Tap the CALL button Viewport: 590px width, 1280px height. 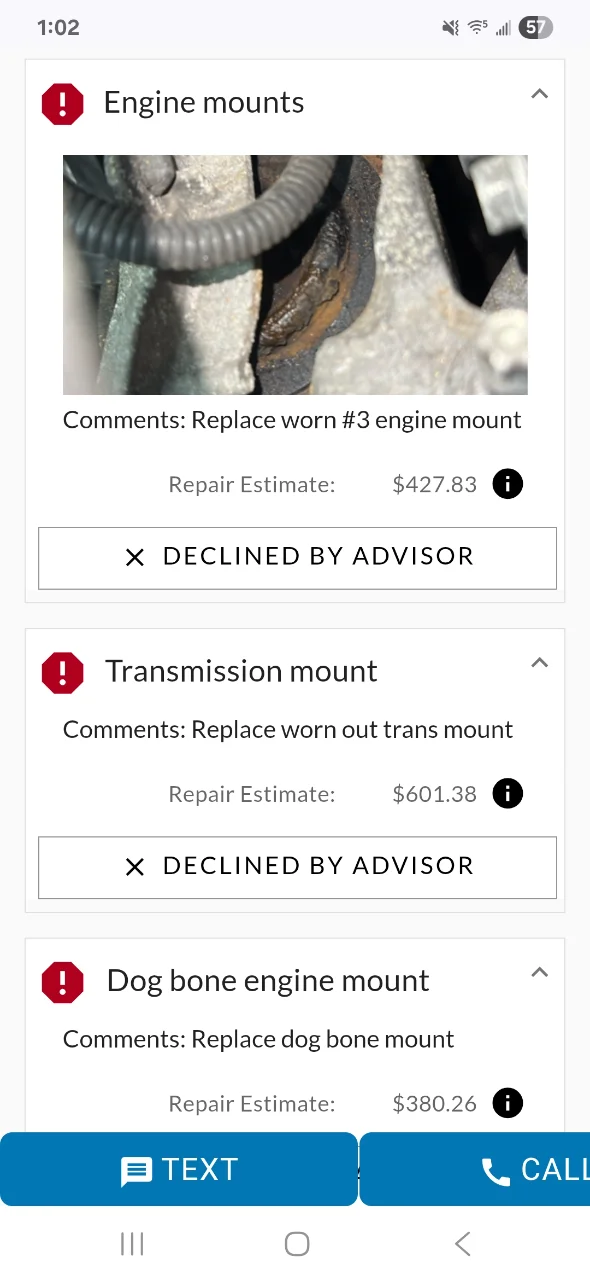click(475, 1169)
